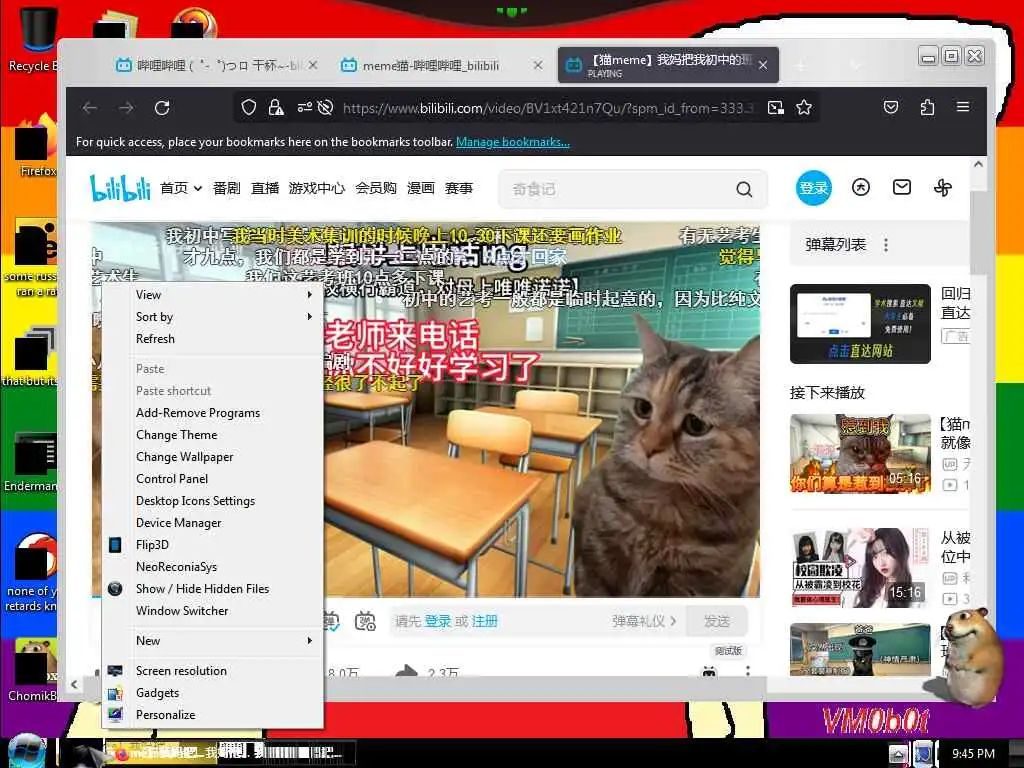Select Refresh in desktop context menu

[x=213, y=339]
